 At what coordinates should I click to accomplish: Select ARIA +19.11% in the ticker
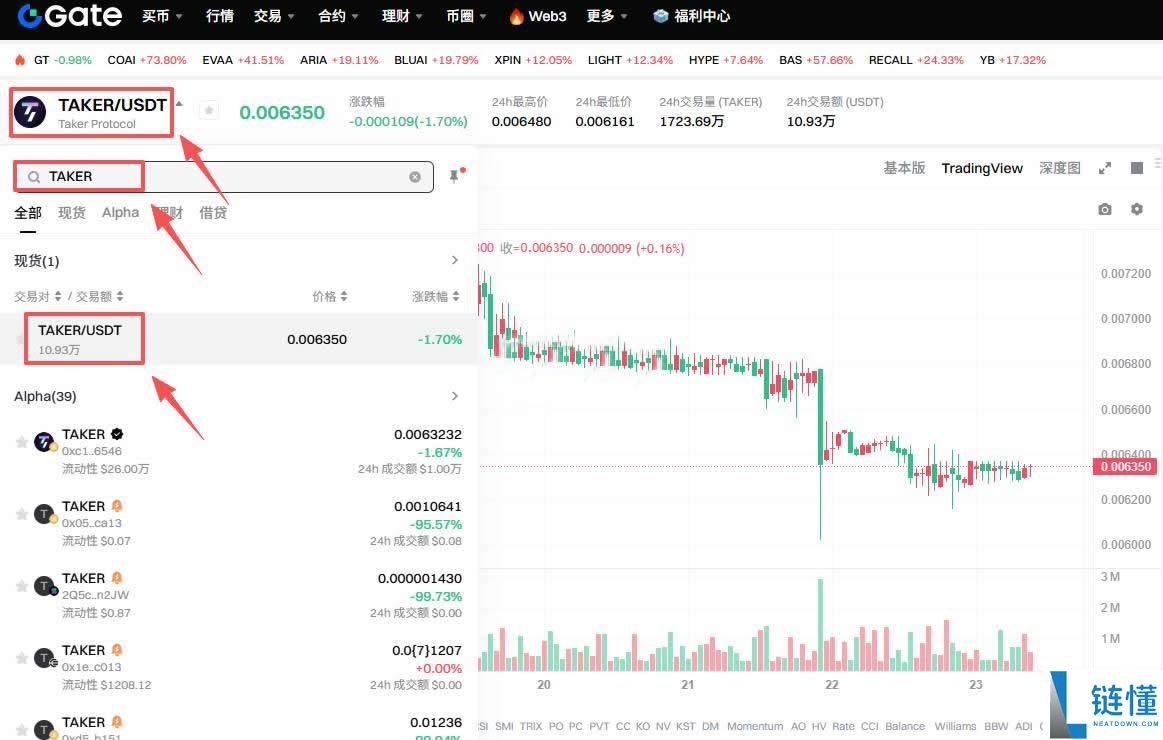point(339,60)
